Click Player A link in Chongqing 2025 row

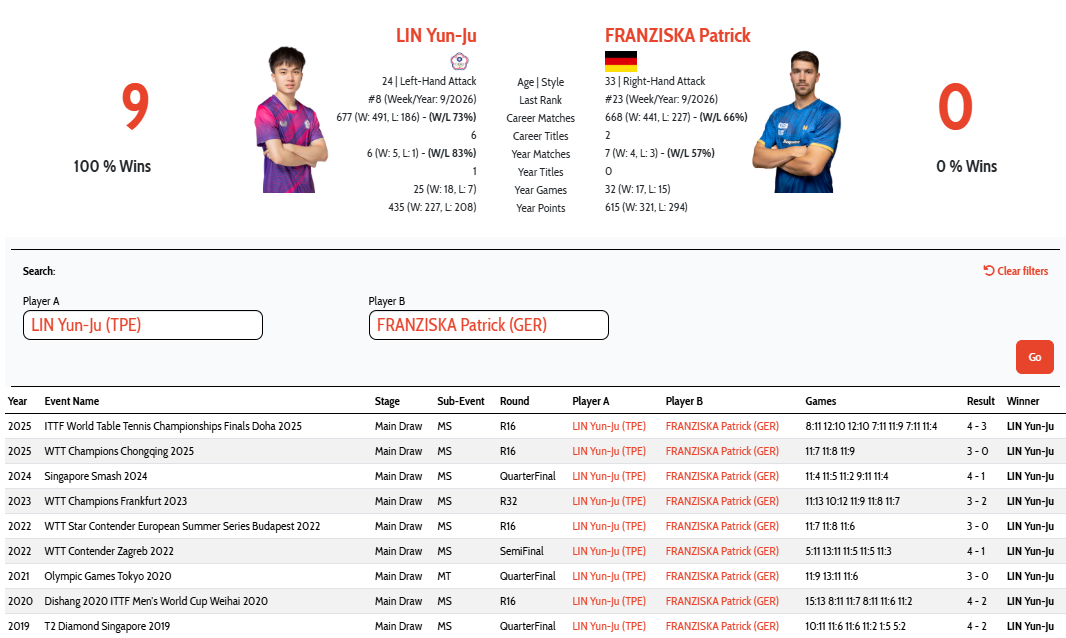click(x=608, y=451)
